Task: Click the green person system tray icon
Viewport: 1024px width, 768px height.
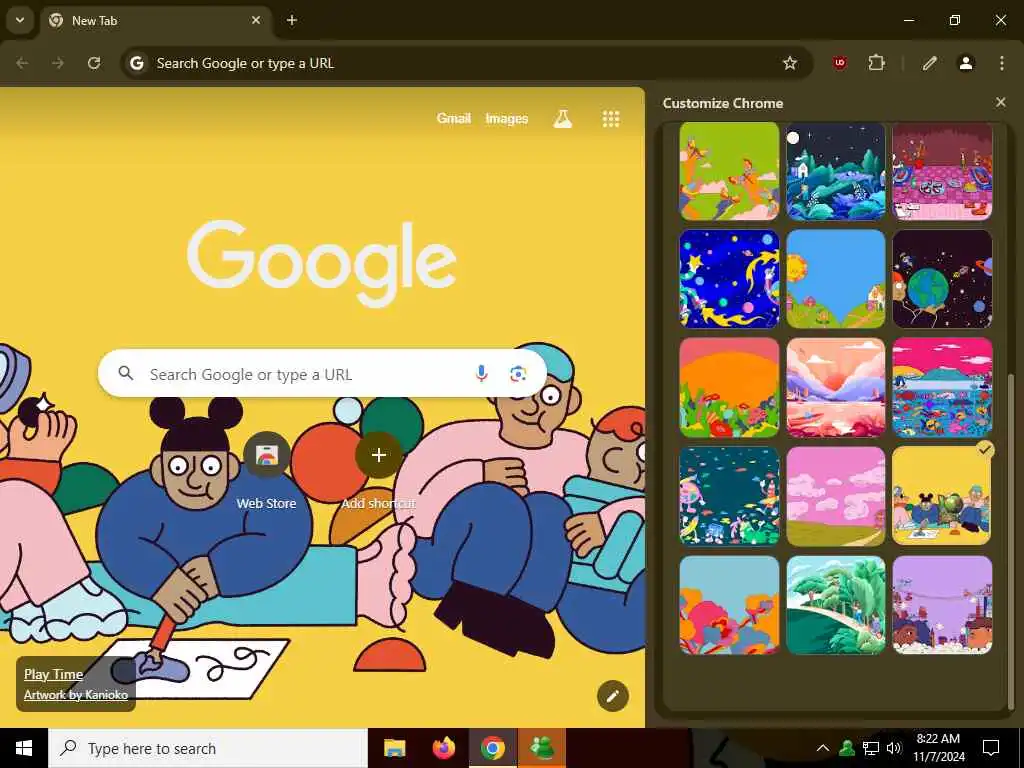Action: pyautogui.click(x=847, y=748)
